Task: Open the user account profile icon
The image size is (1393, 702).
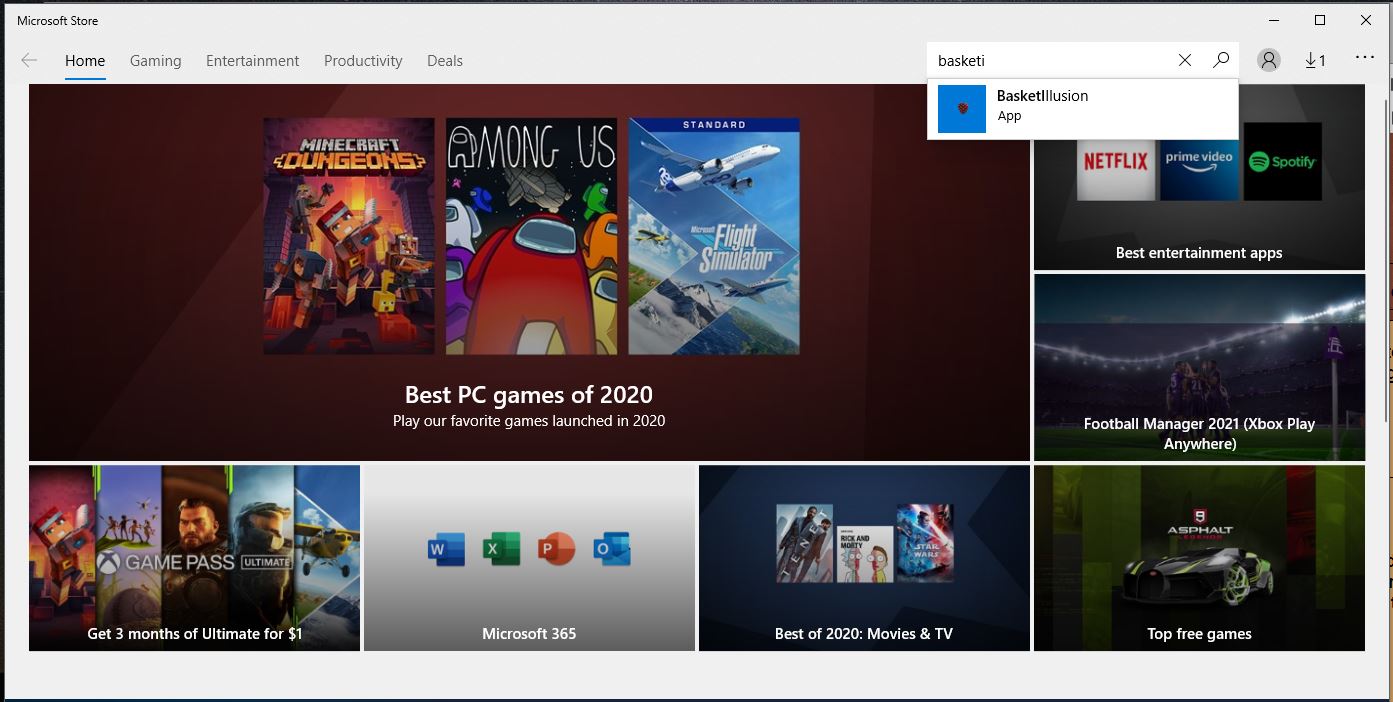Action: coord(1269,60)
